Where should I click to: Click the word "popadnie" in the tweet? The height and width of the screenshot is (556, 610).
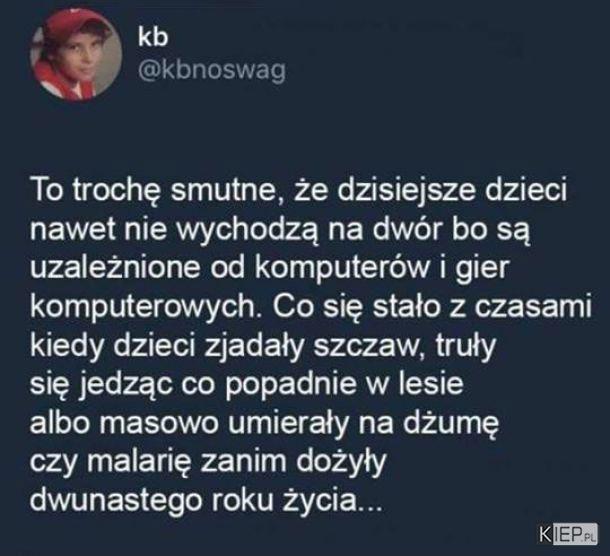tap(291, 384)
